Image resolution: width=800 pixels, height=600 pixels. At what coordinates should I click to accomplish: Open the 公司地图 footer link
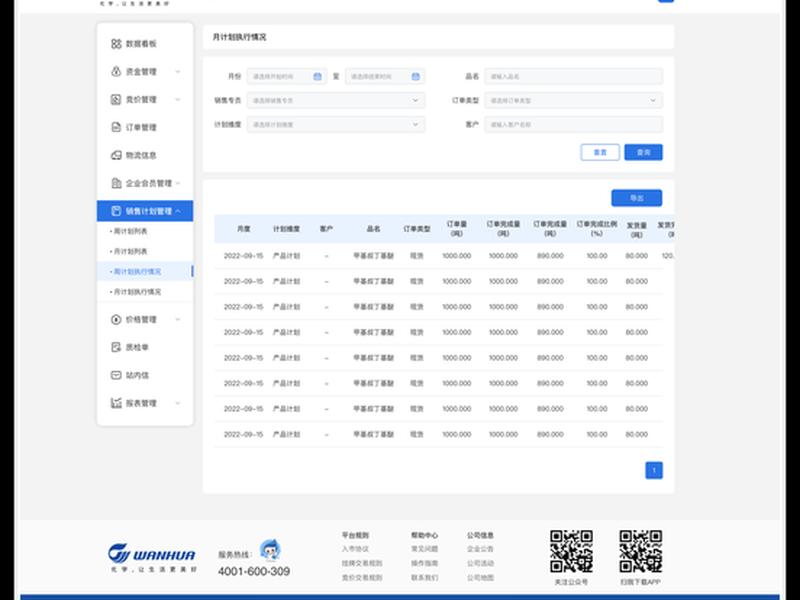click(x=480, y=578)
